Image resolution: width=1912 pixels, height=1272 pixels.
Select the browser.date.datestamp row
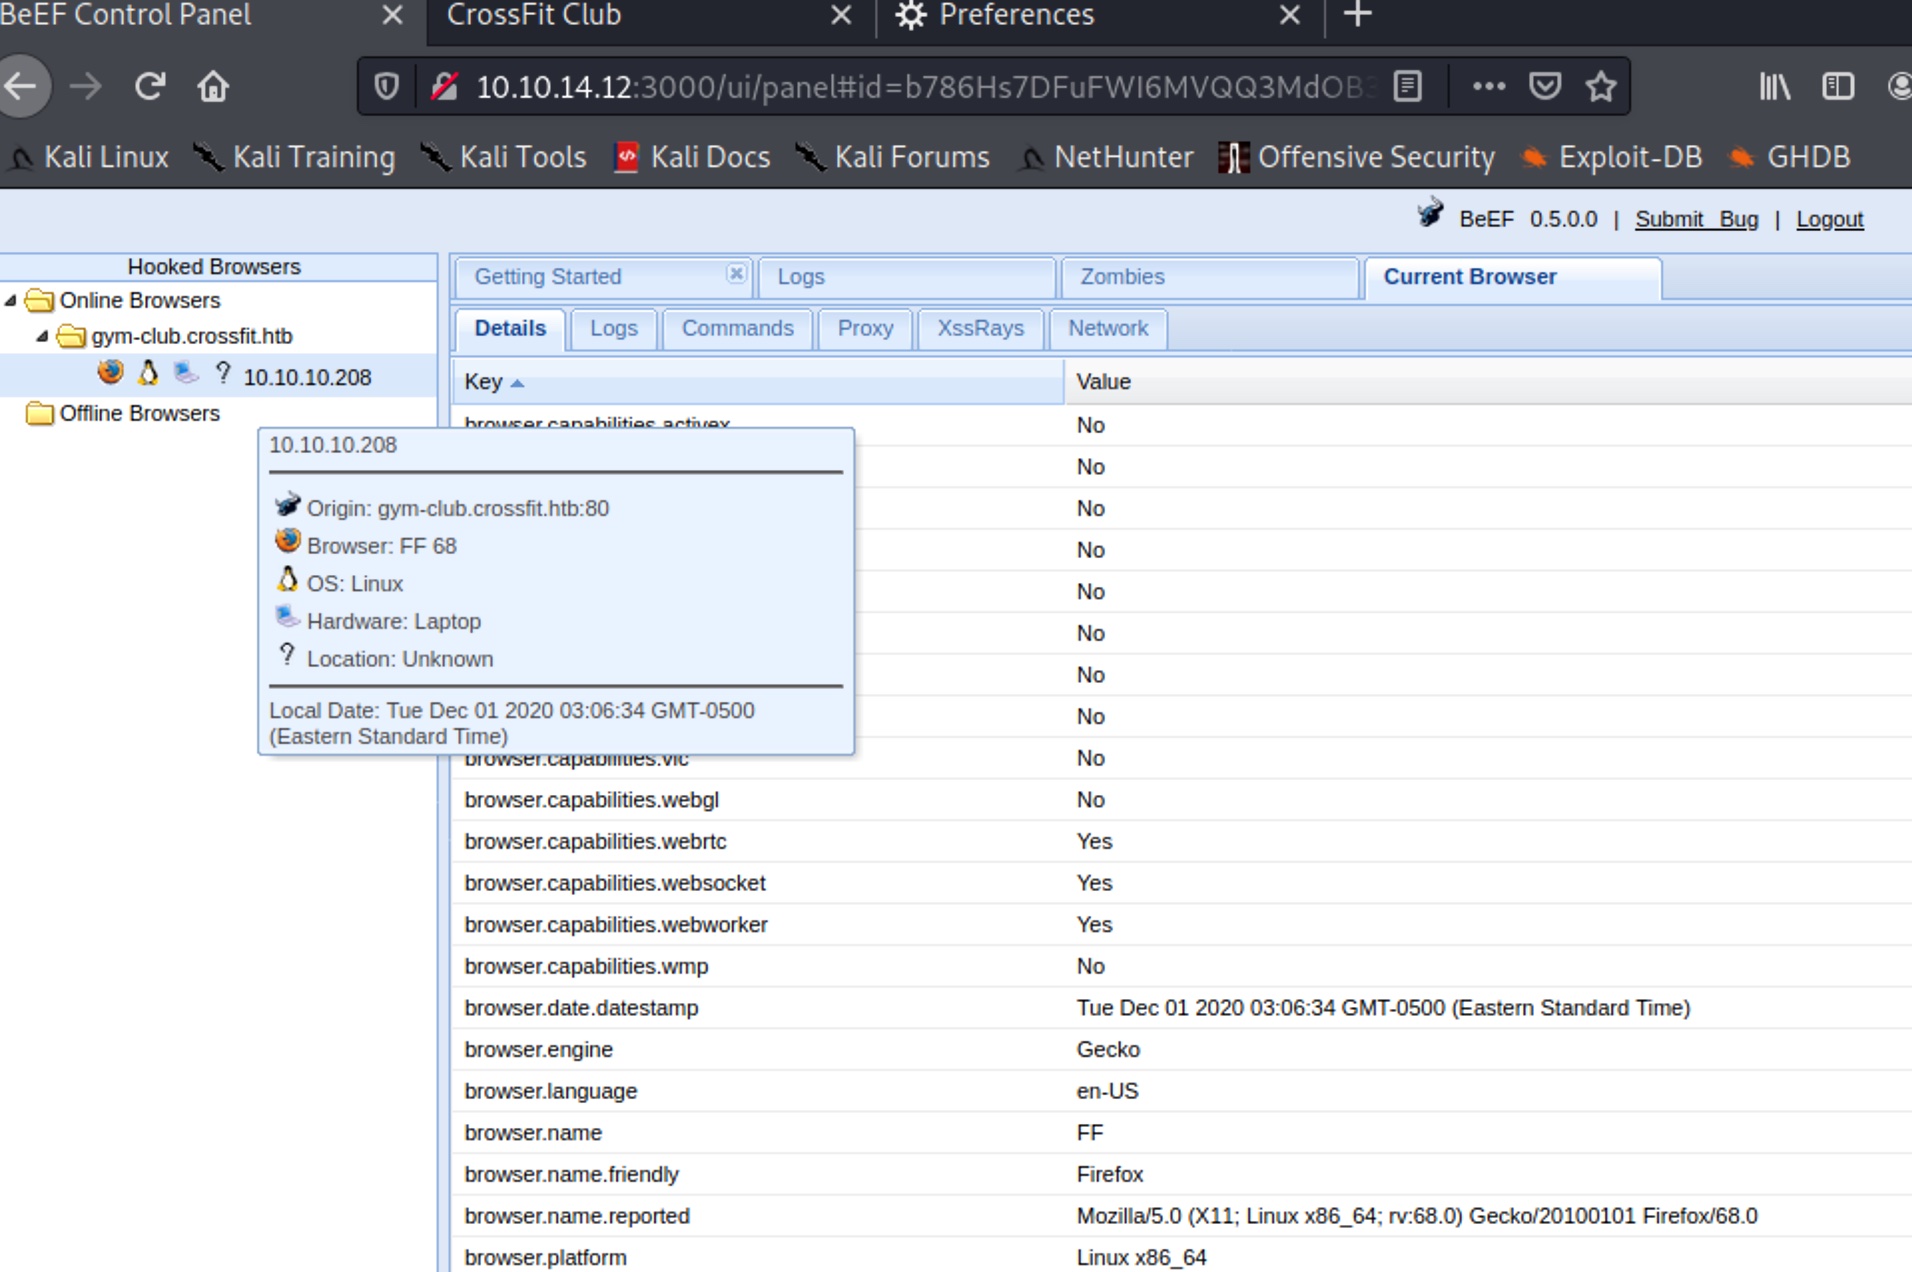point(1182,1008)
